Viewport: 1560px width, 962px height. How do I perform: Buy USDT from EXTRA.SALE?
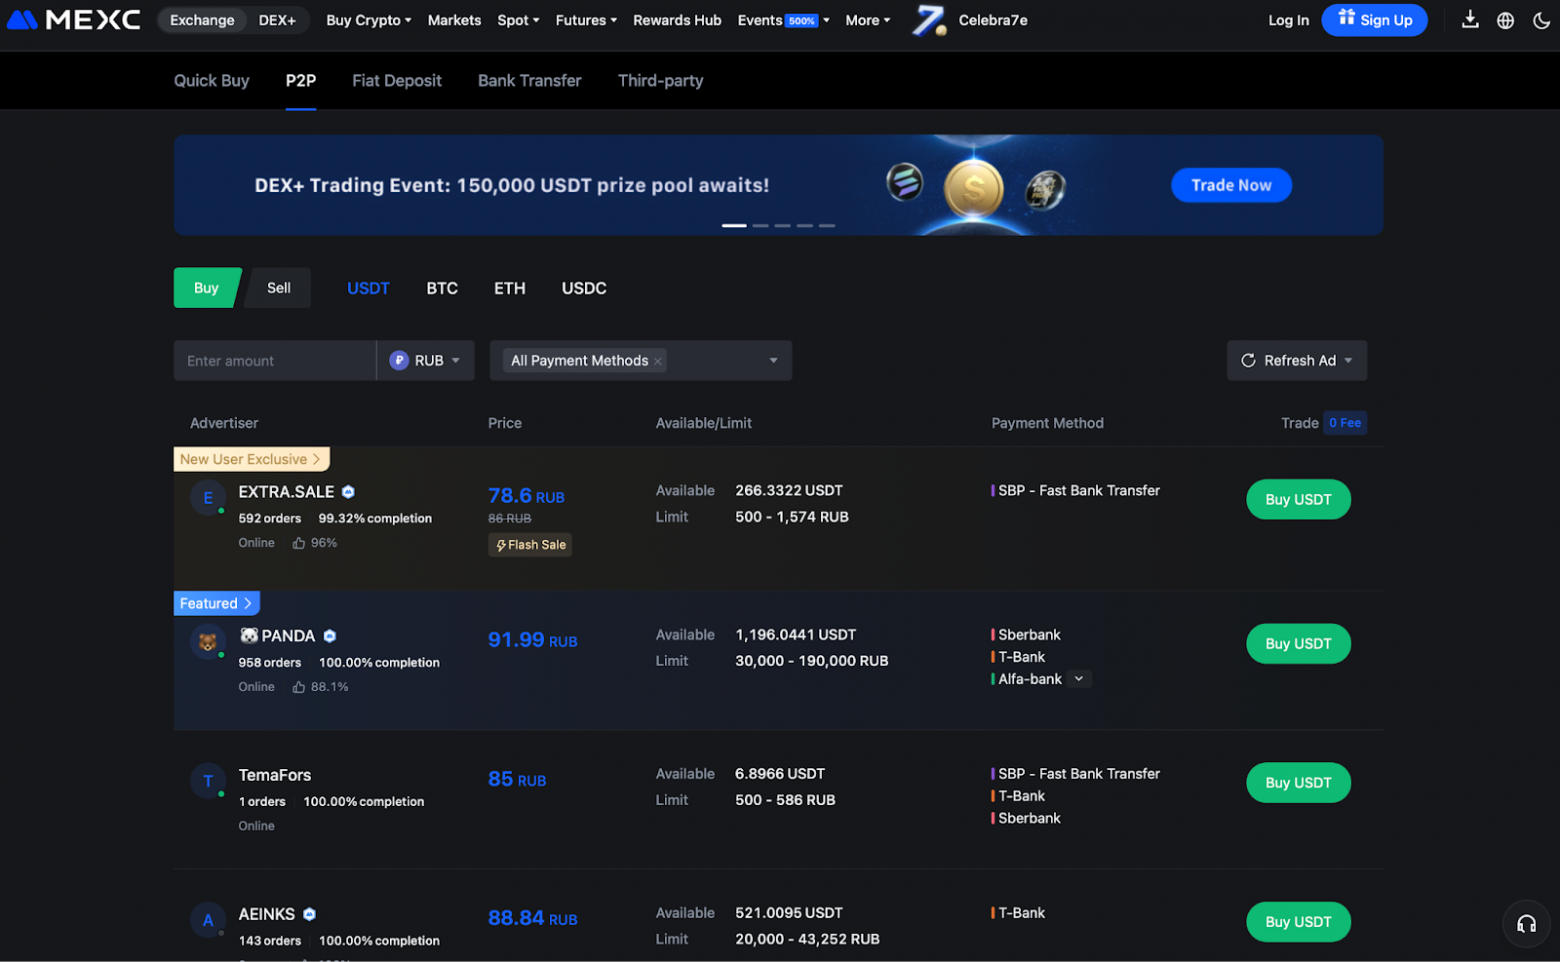pyautogui.click(x=1298, y=500)
